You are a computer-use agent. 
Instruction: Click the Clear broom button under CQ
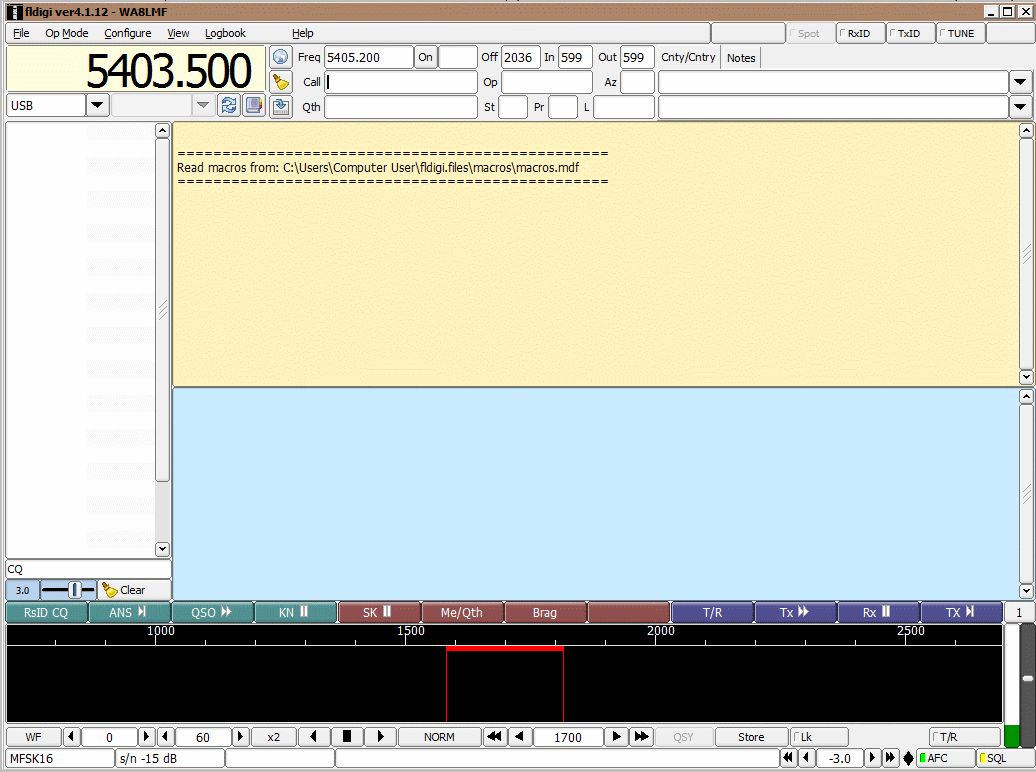(134, 590)
